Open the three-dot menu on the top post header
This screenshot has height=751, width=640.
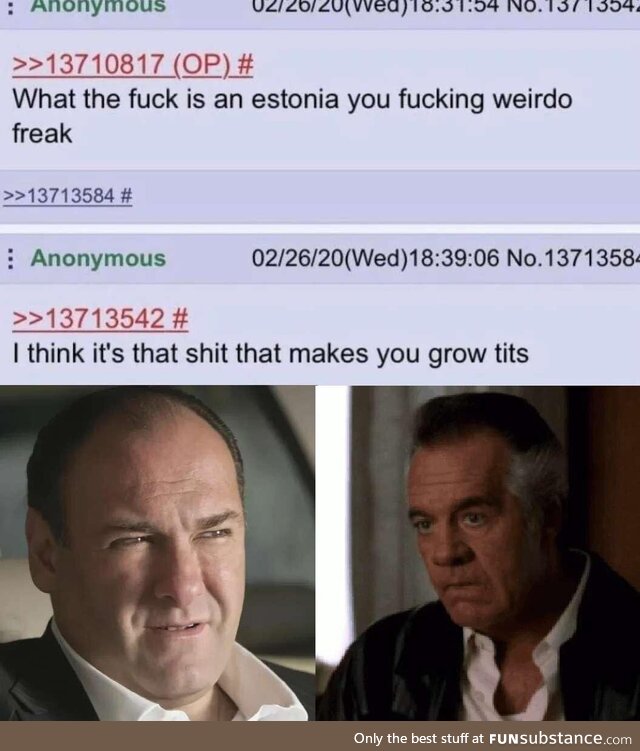point(9,6)
